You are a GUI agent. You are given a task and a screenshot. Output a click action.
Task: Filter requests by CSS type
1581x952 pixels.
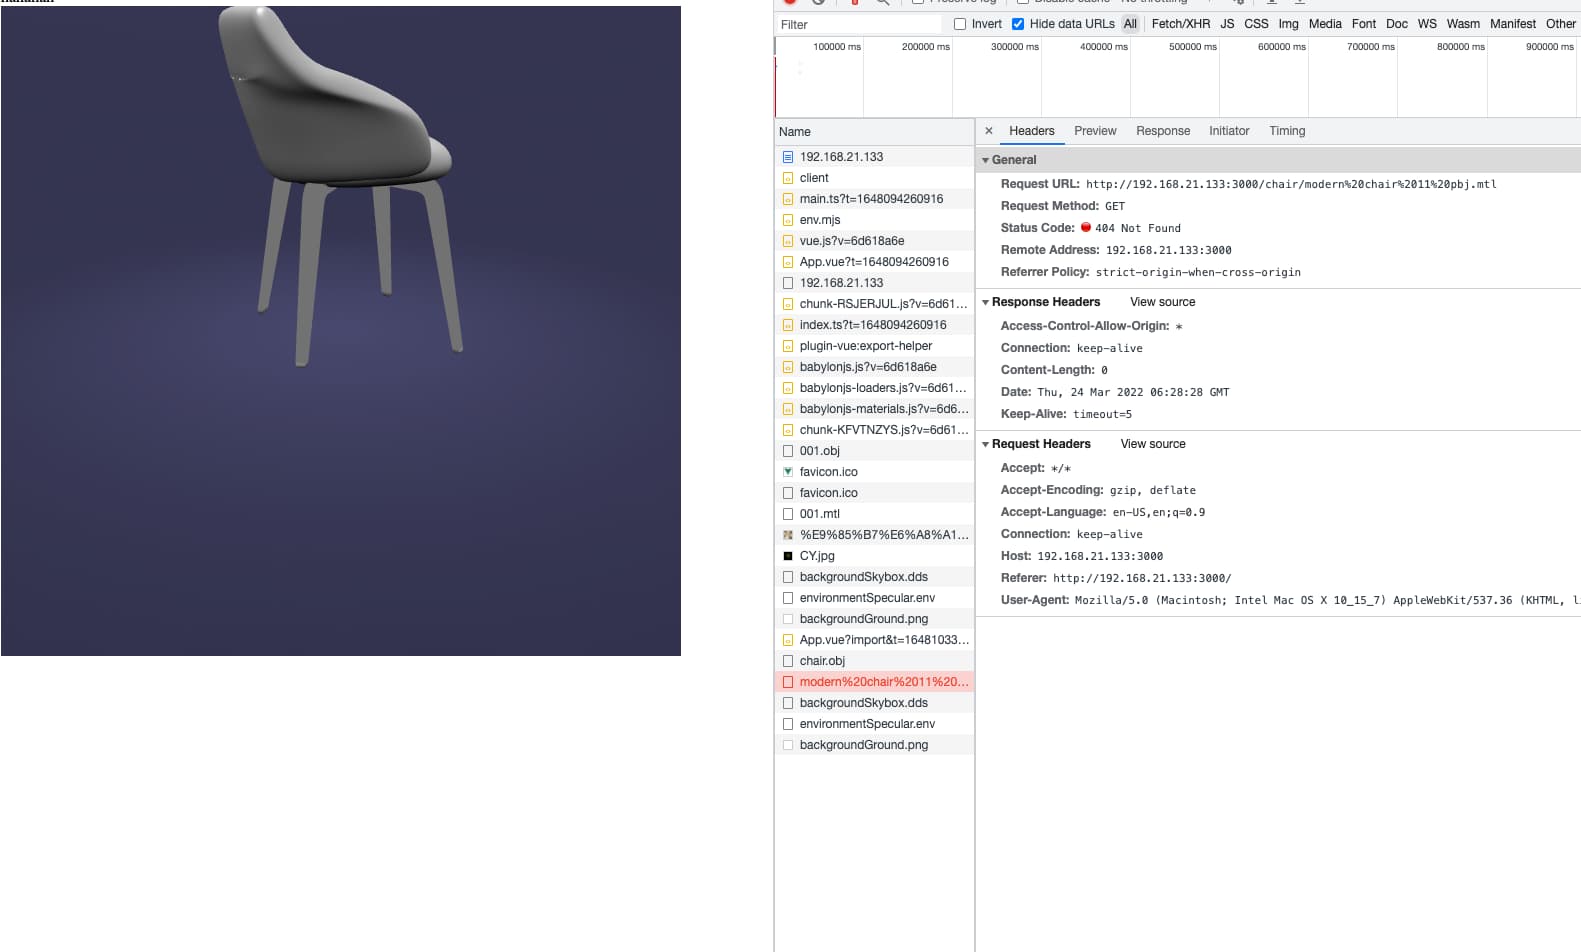[x=1256, y=24]
